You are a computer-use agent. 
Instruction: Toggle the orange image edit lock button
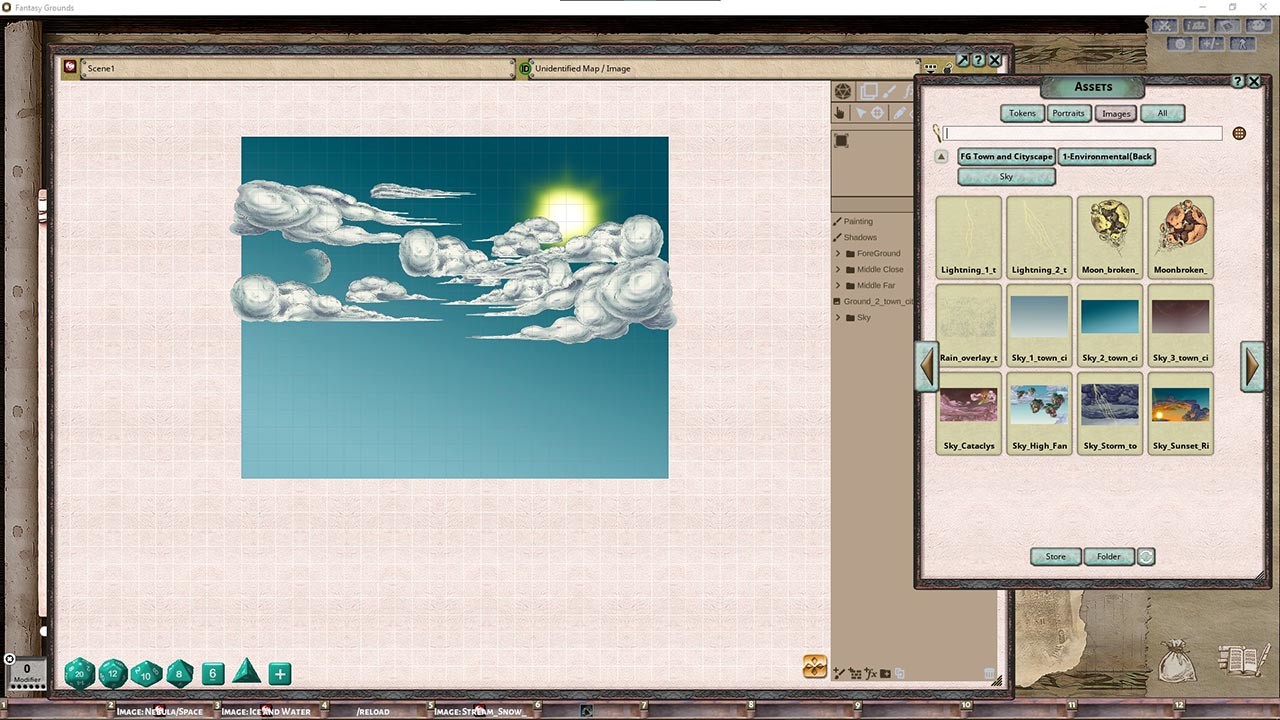[x=815, y=666]
